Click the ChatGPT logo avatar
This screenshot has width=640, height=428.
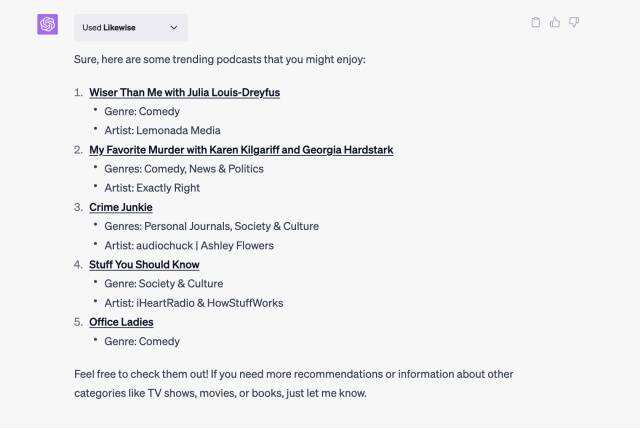pos(48,25)
